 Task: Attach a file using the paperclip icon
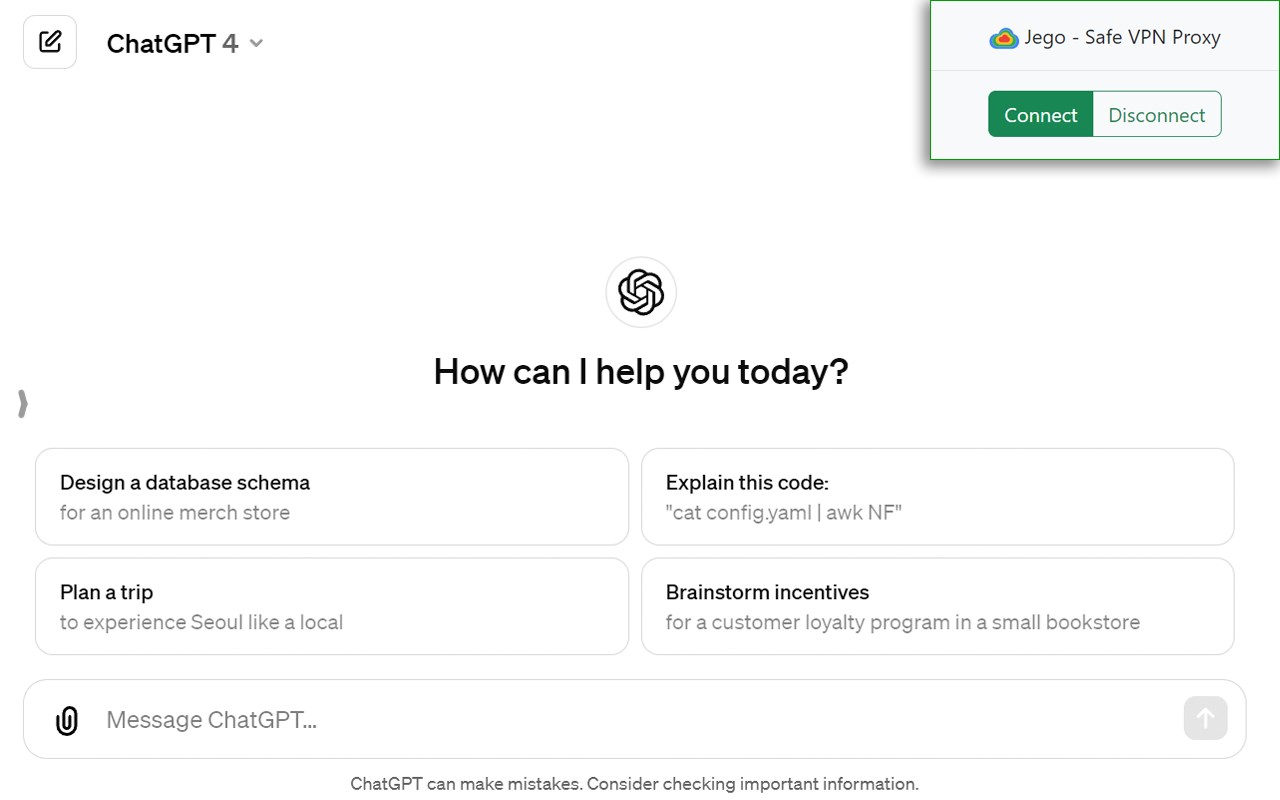tap(67, 720)
